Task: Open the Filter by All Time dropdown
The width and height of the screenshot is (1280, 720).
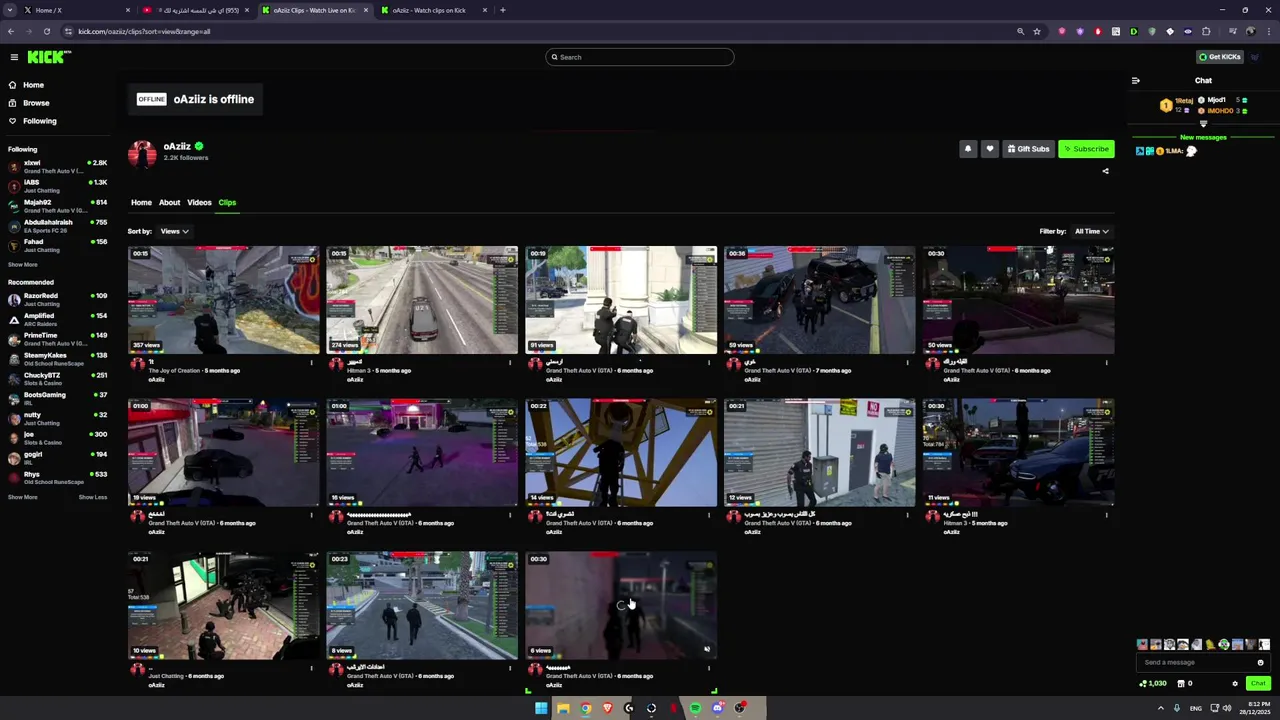Action: point(1091,231)
